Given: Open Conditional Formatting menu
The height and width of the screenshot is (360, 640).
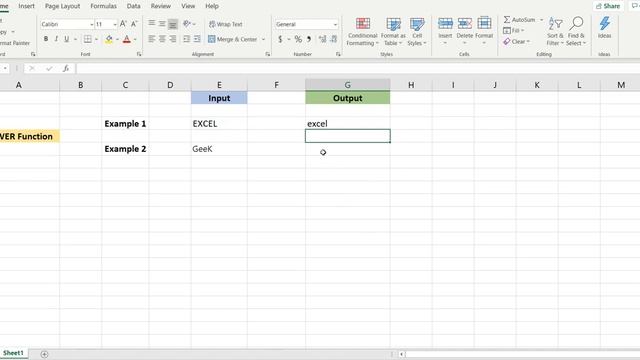Looking at the screenshot, I should (x=362, y=31).
